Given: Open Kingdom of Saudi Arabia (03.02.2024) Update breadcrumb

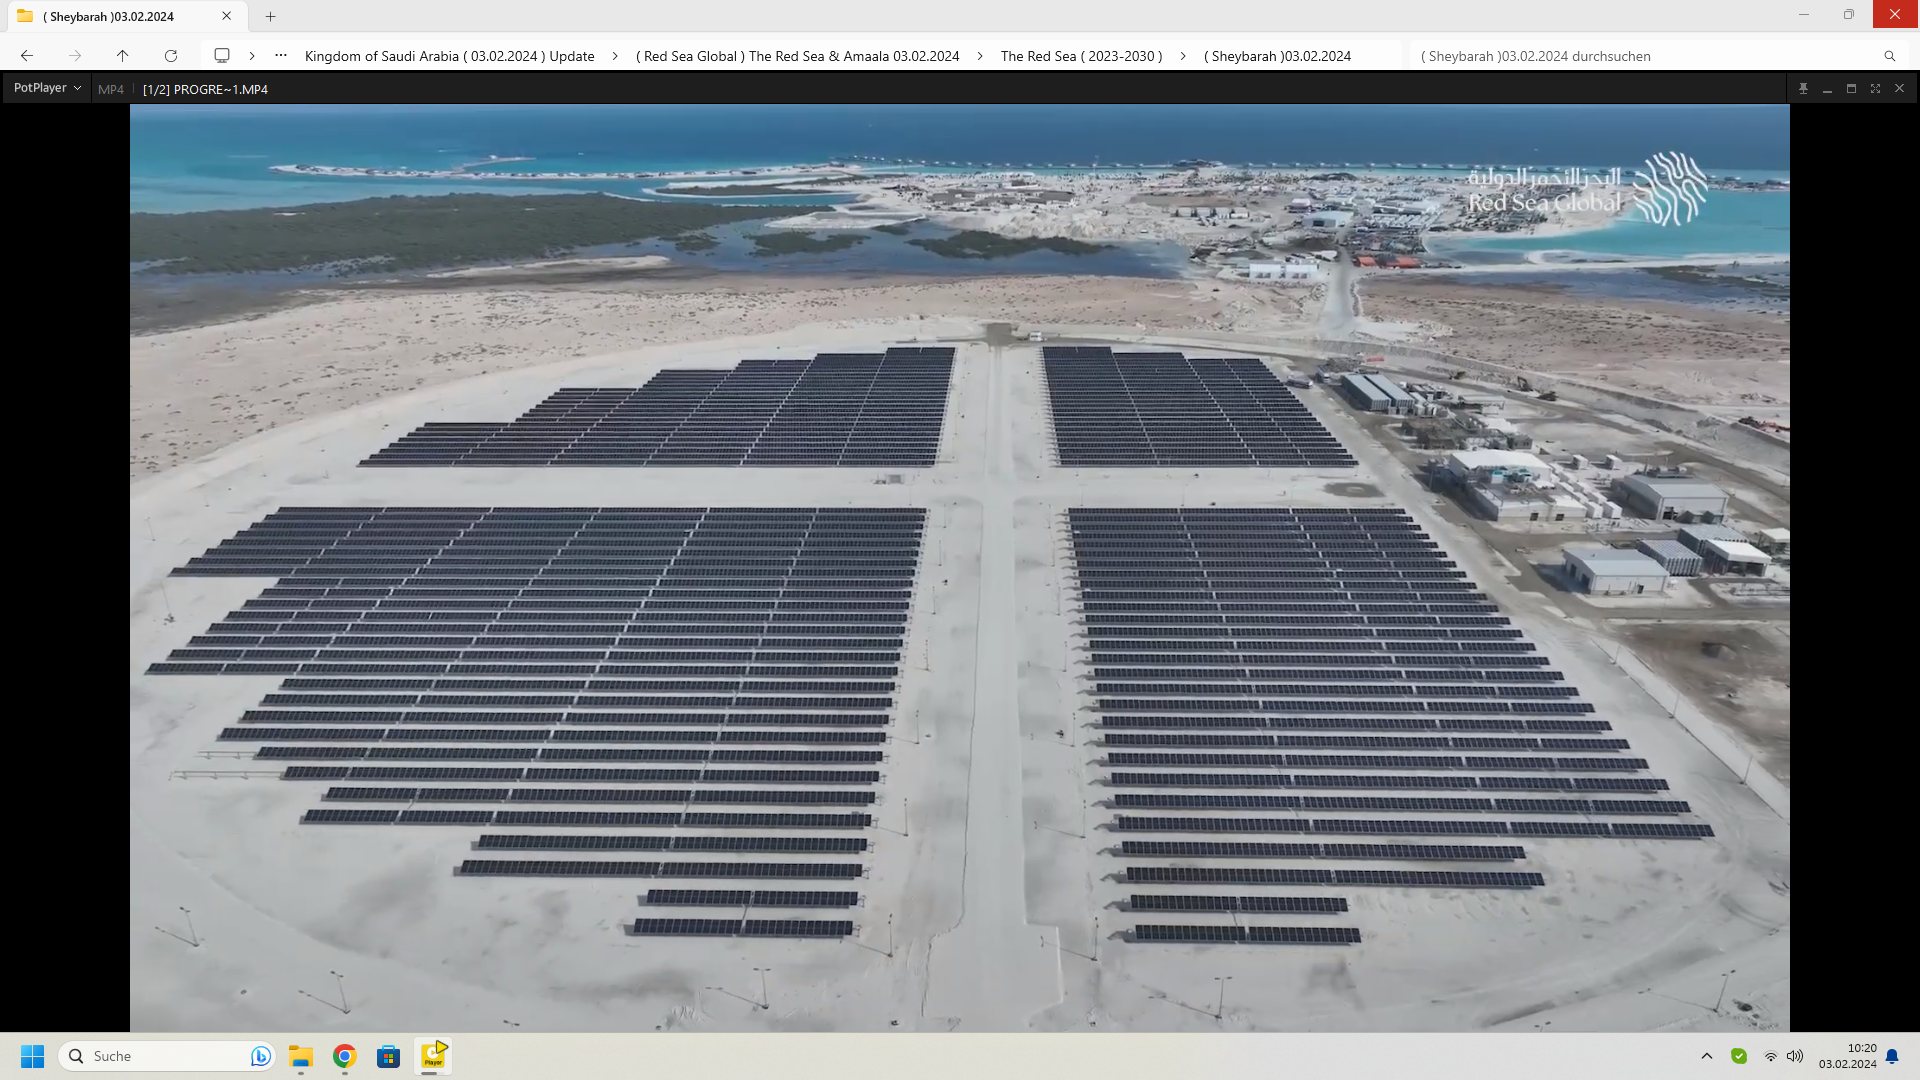Looking at the screenshot, I should click(x=449, y=56).
